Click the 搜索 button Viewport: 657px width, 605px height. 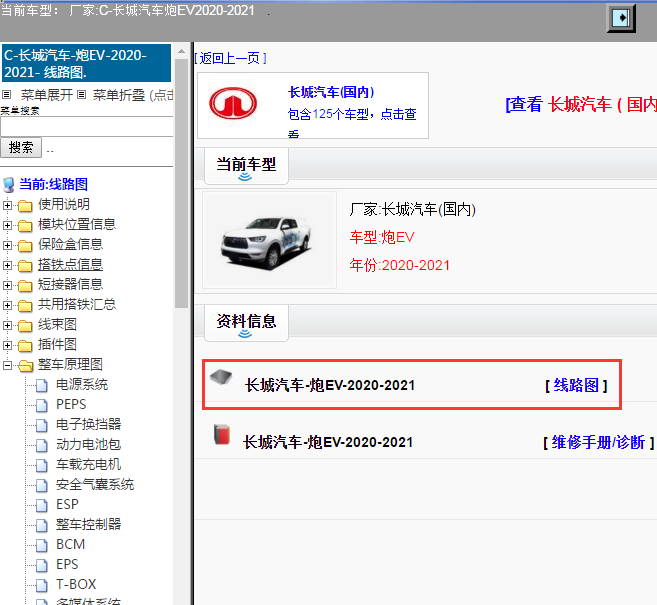20,147
